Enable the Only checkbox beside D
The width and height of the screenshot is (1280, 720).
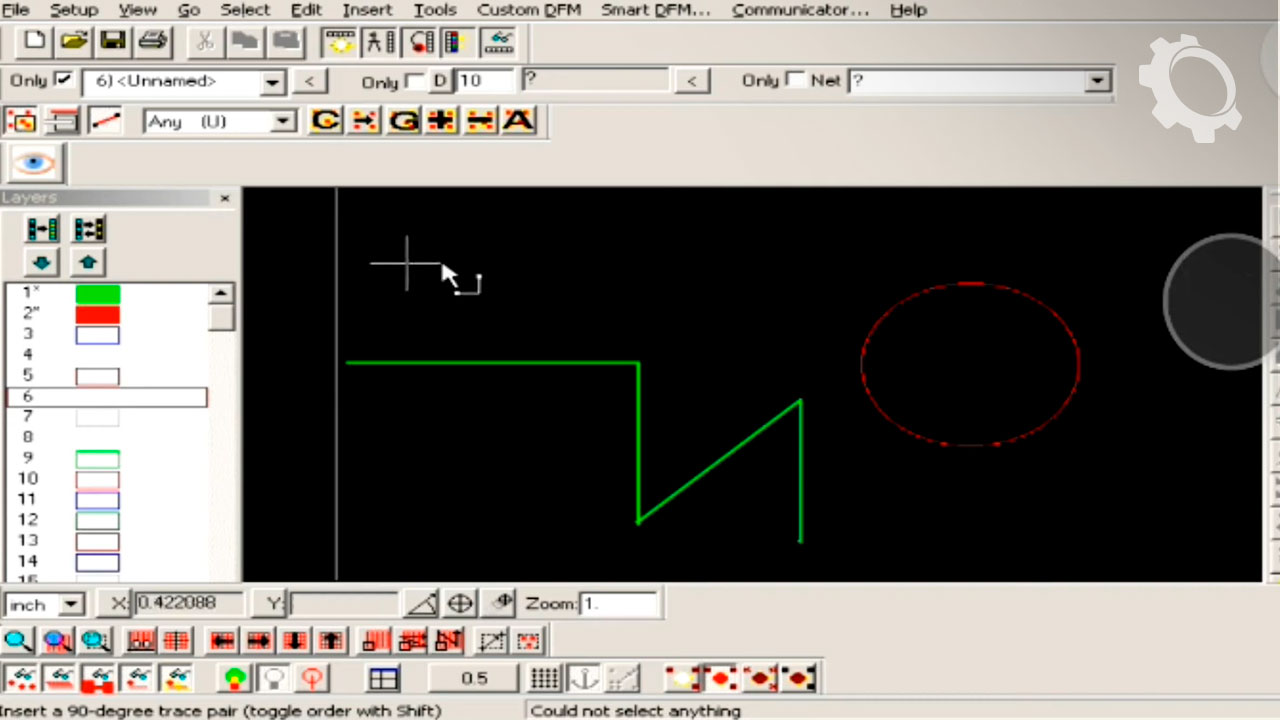(x=415, y=81)
